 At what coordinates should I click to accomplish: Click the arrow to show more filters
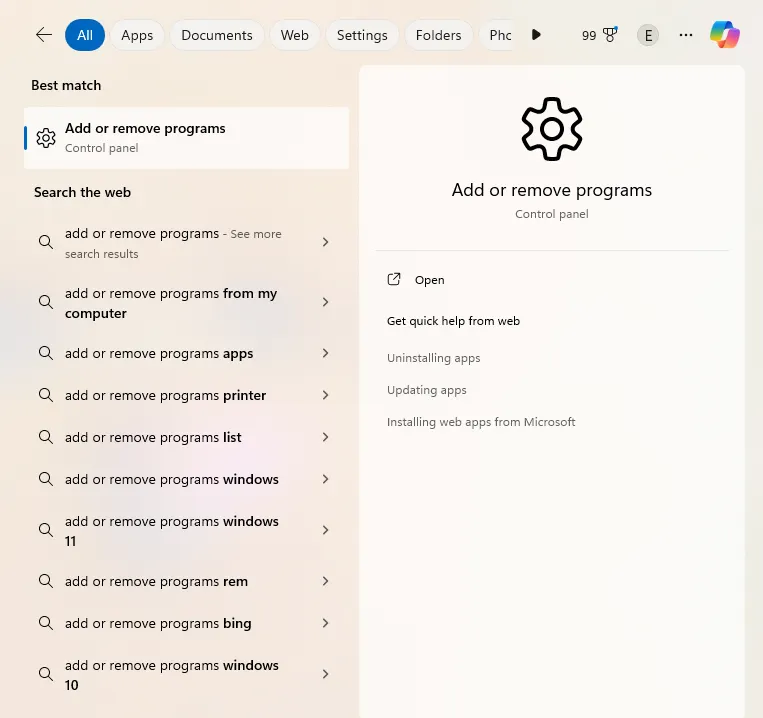tap(536, 35)
